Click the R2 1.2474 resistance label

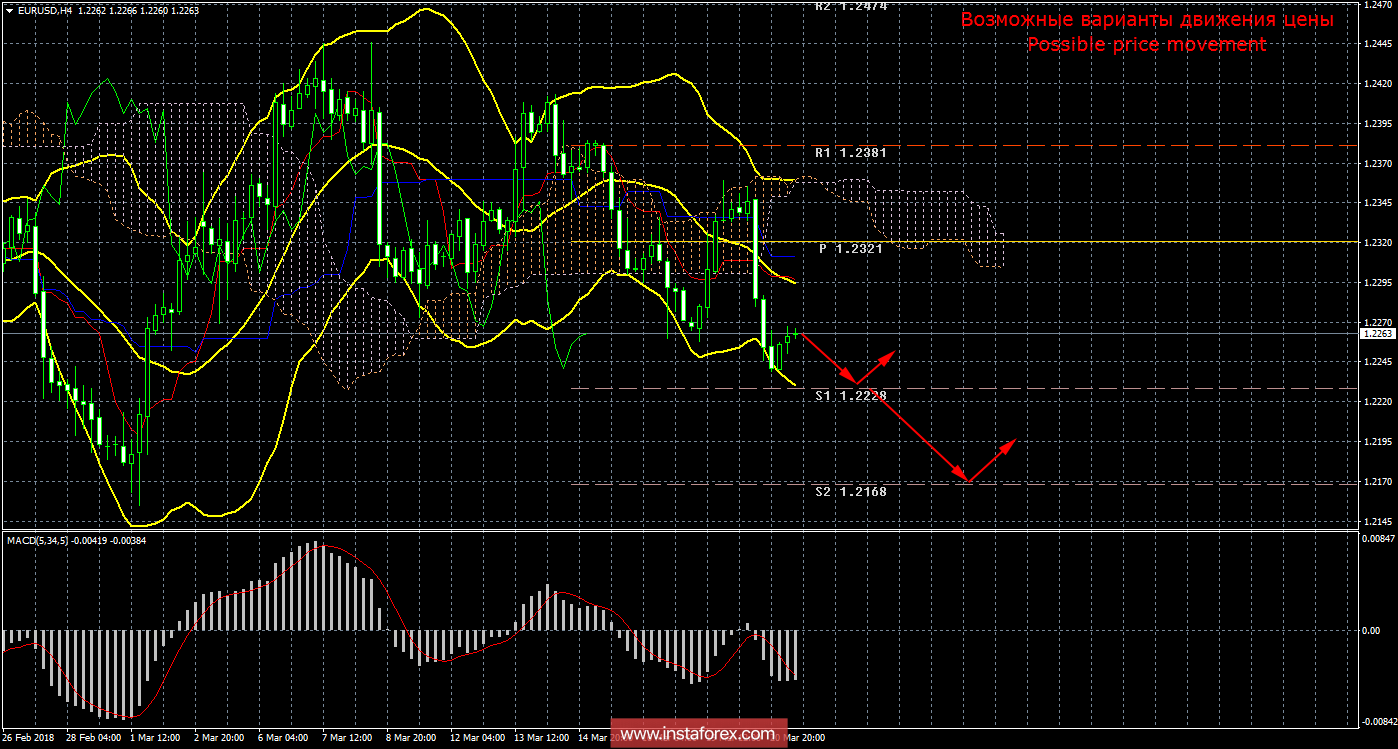[851, 6]
